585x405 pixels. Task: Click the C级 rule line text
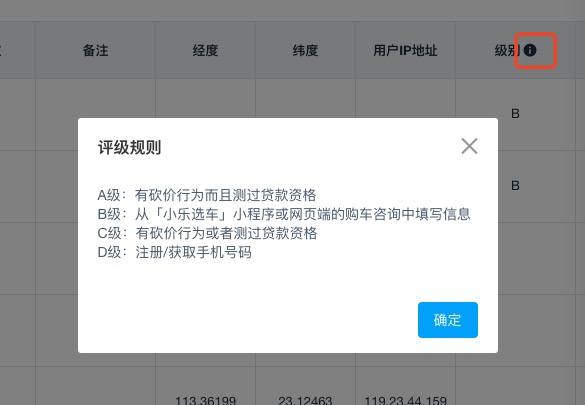click(207, 233)
